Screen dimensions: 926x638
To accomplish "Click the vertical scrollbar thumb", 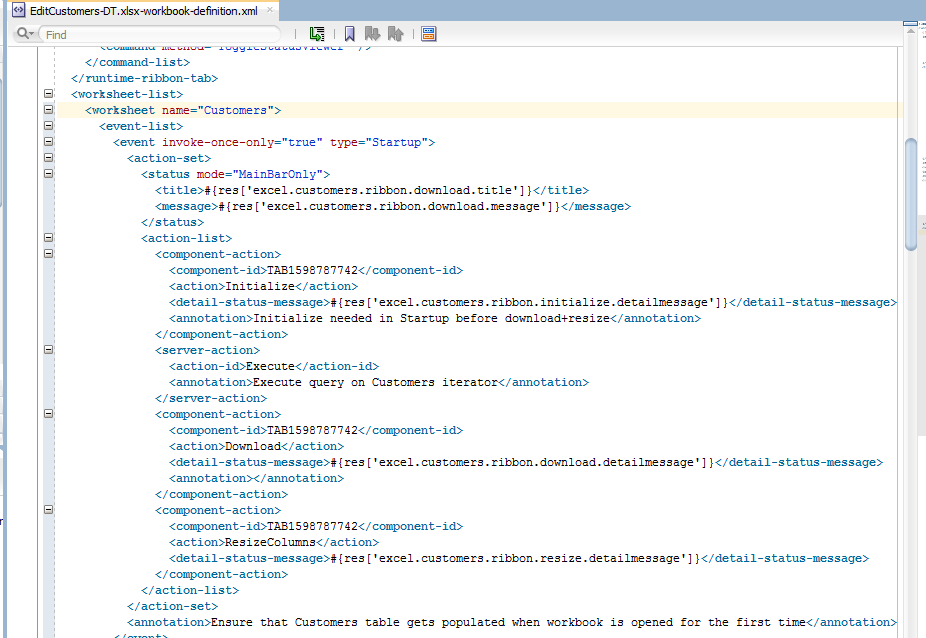I will [x=911, y=194].
